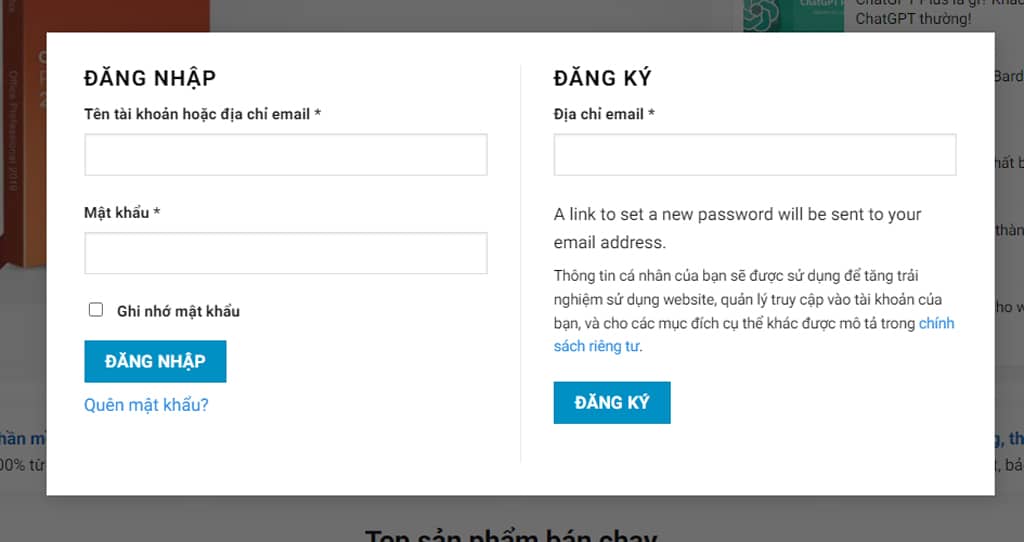
Task: Open the Quên mật khẩu? link
Action: pos(146,405)
